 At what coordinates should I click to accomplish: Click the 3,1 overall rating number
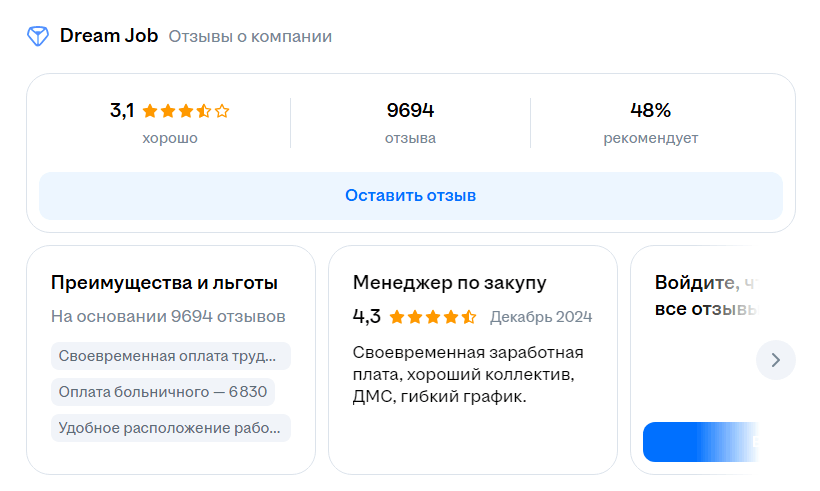point(122,111)
